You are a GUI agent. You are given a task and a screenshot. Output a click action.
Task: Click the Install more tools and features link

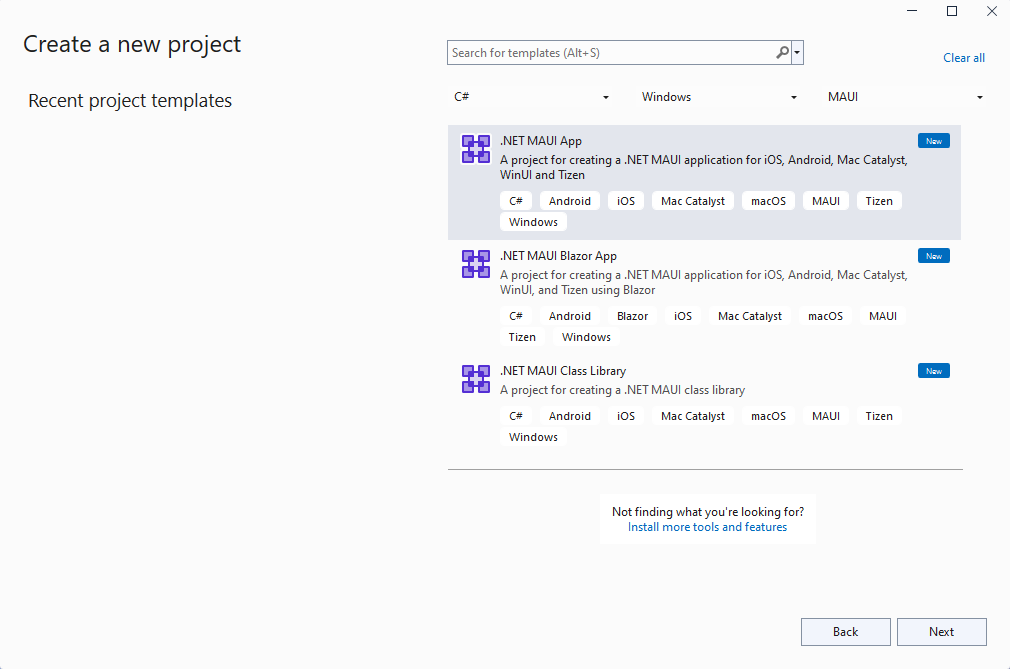(707, 526)
